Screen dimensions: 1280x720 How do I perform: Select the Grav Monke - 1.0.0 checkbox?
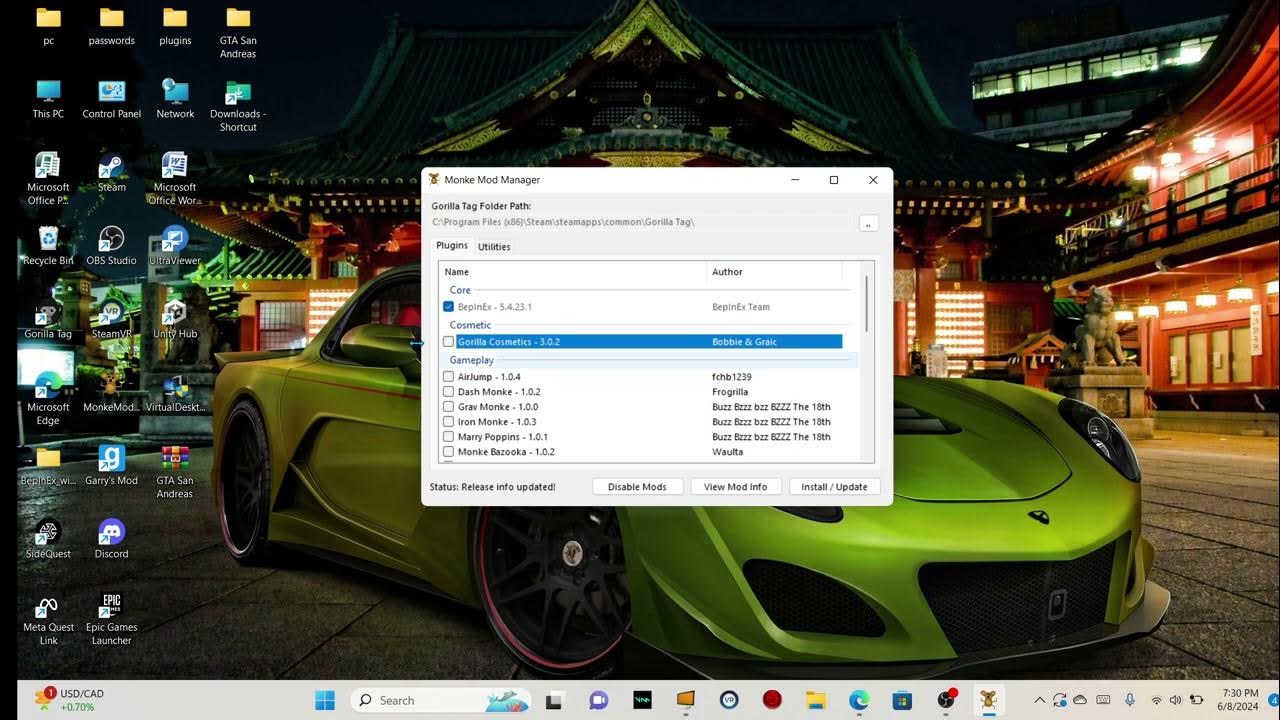point(448,407)
